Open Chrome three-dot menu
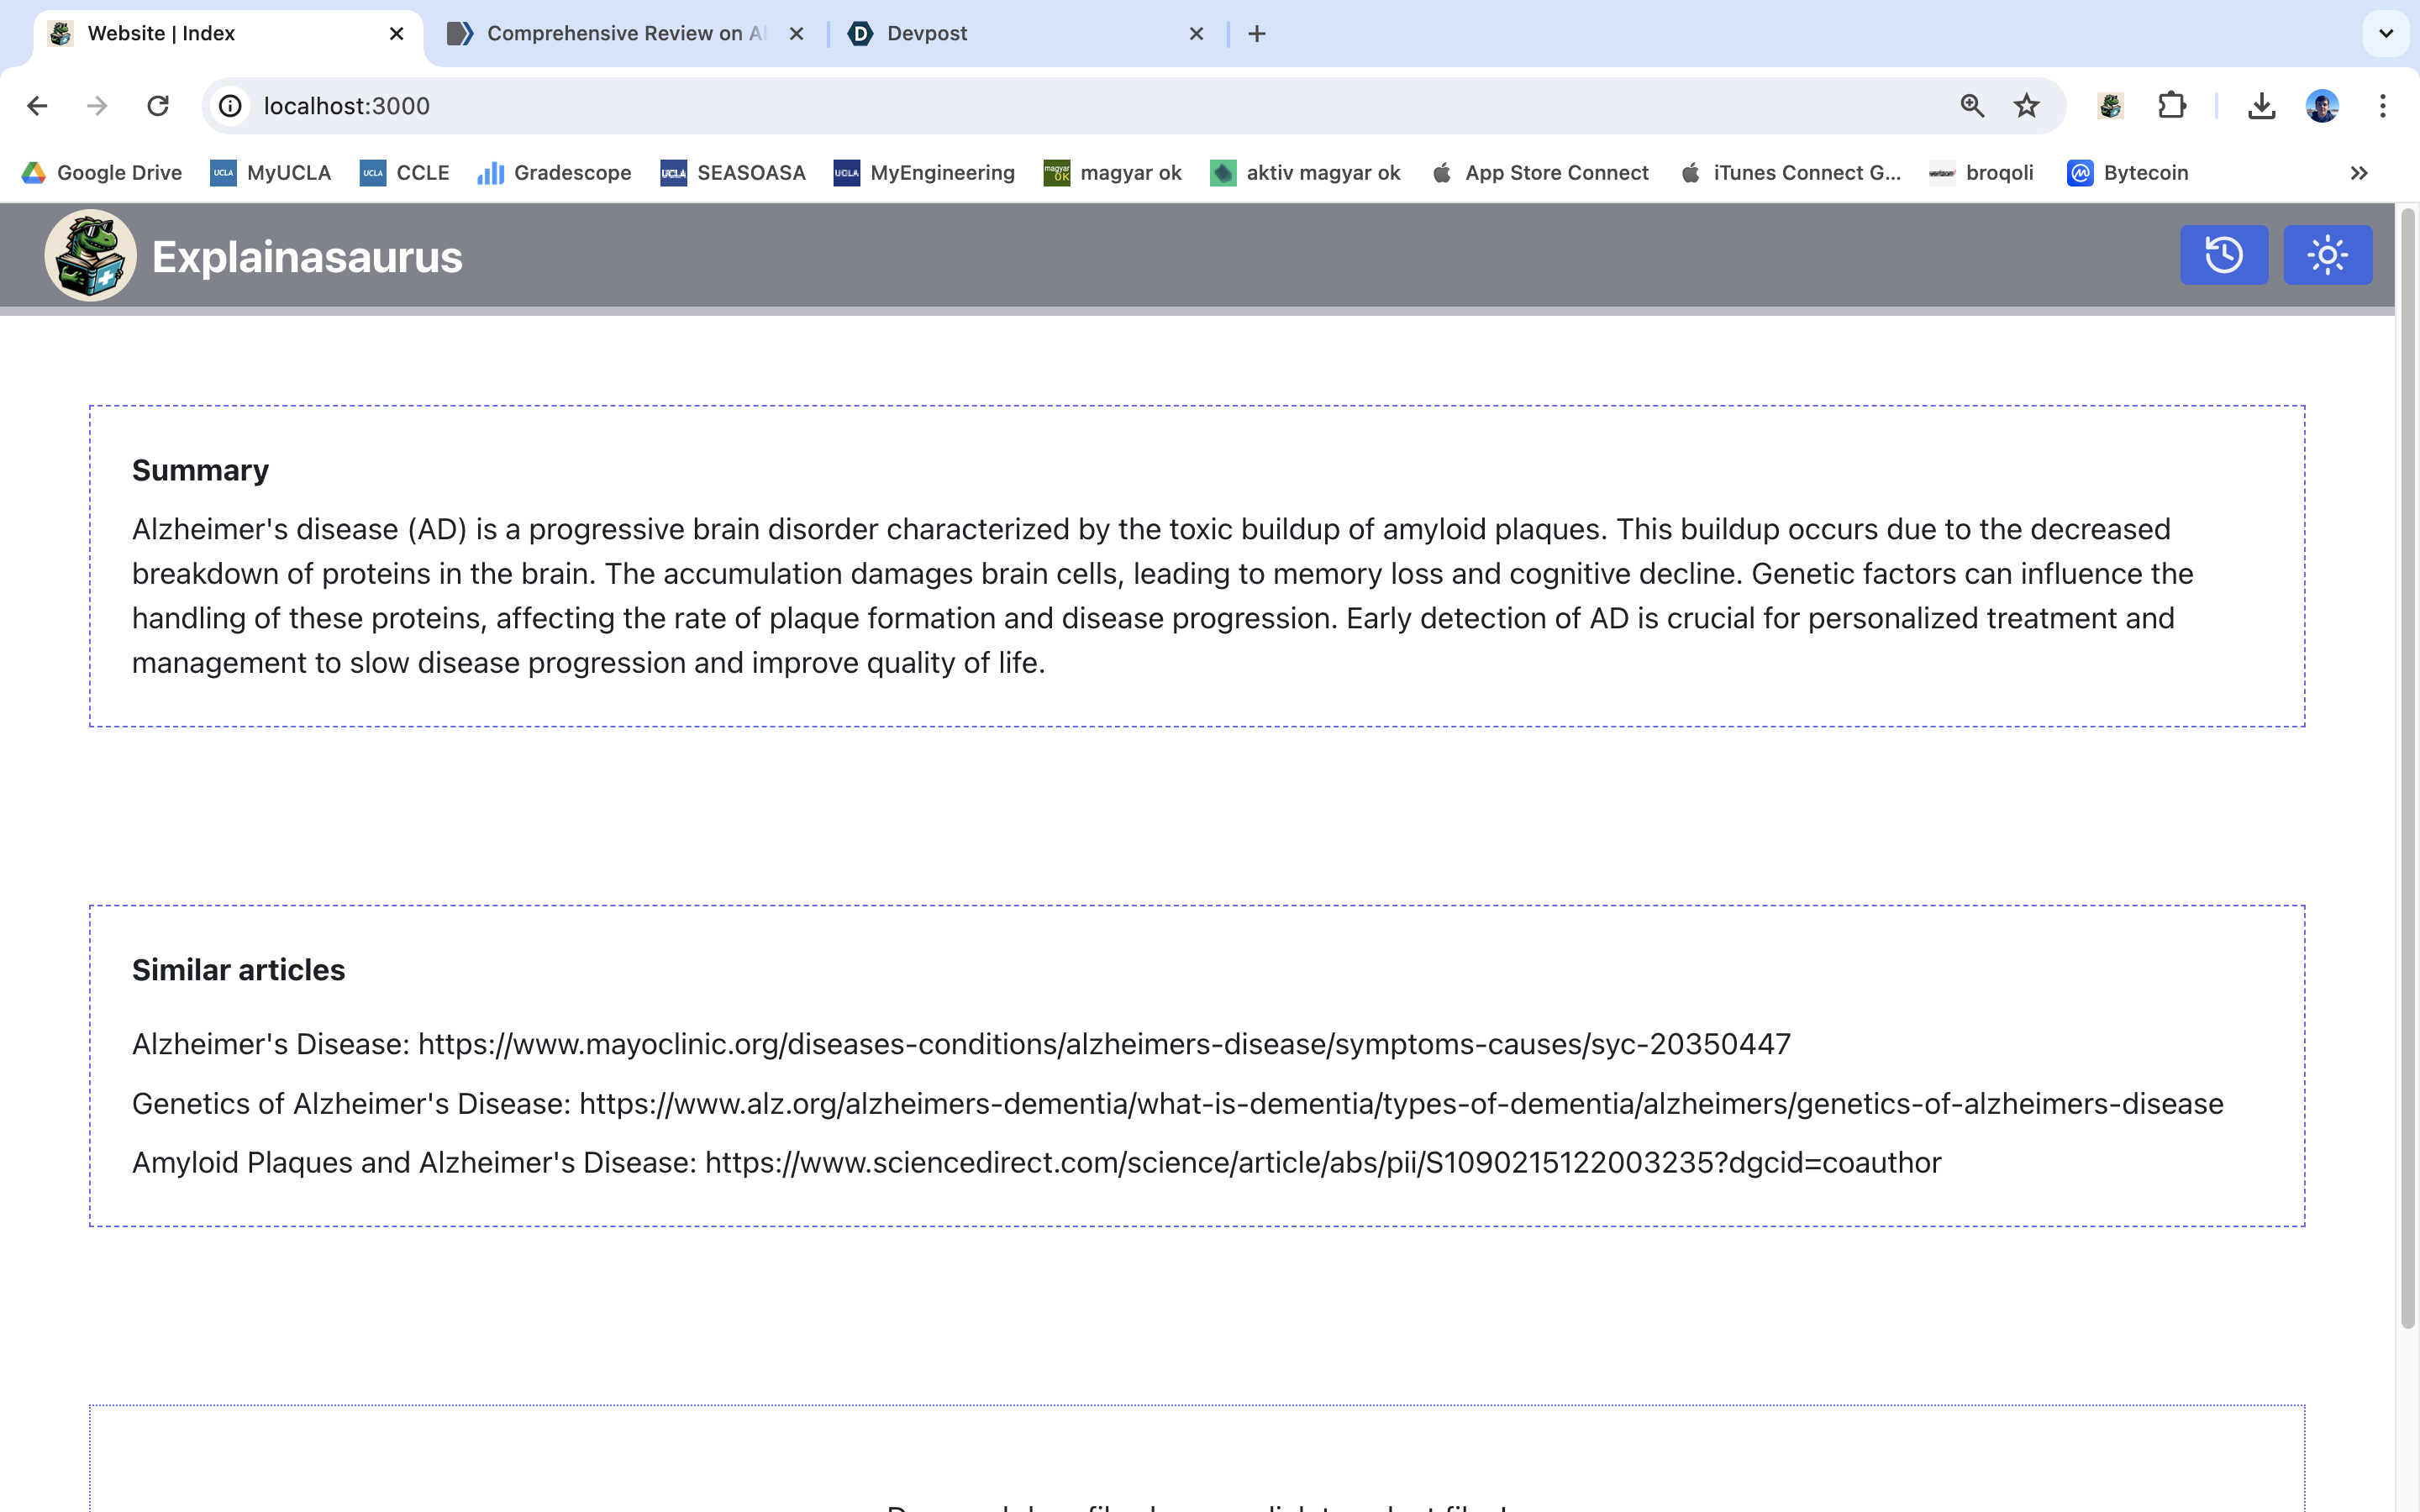 point(2382,106)
